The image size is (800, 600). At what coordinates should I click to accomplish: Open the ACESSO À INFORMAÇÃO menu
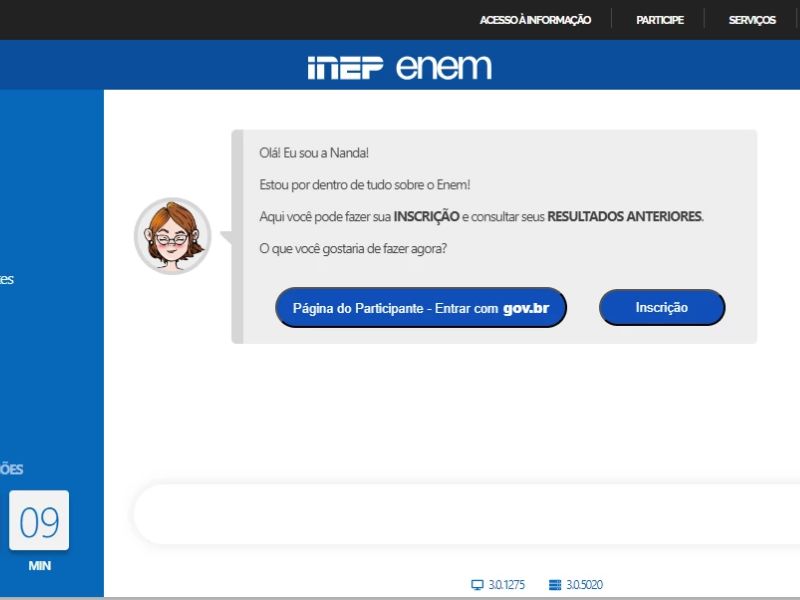[x=535, y=20]
